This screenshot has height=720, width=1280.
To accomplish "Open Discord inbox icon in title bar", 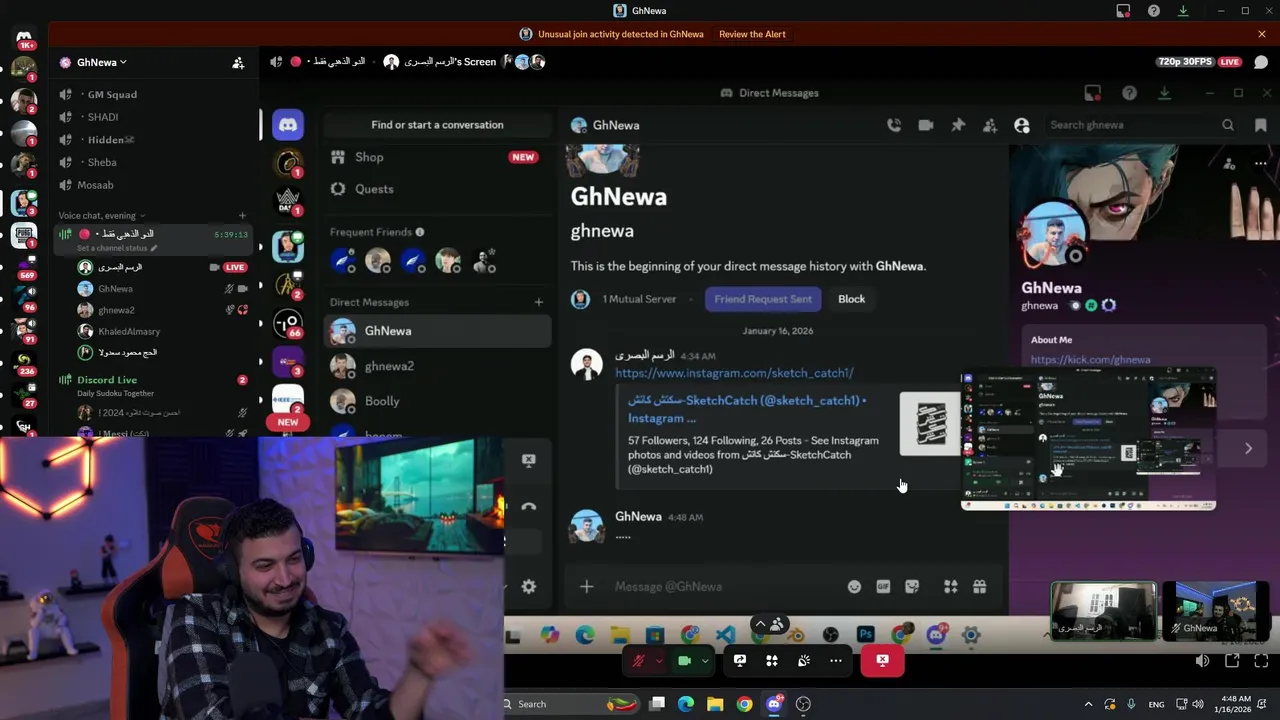I will [1123, 11].
